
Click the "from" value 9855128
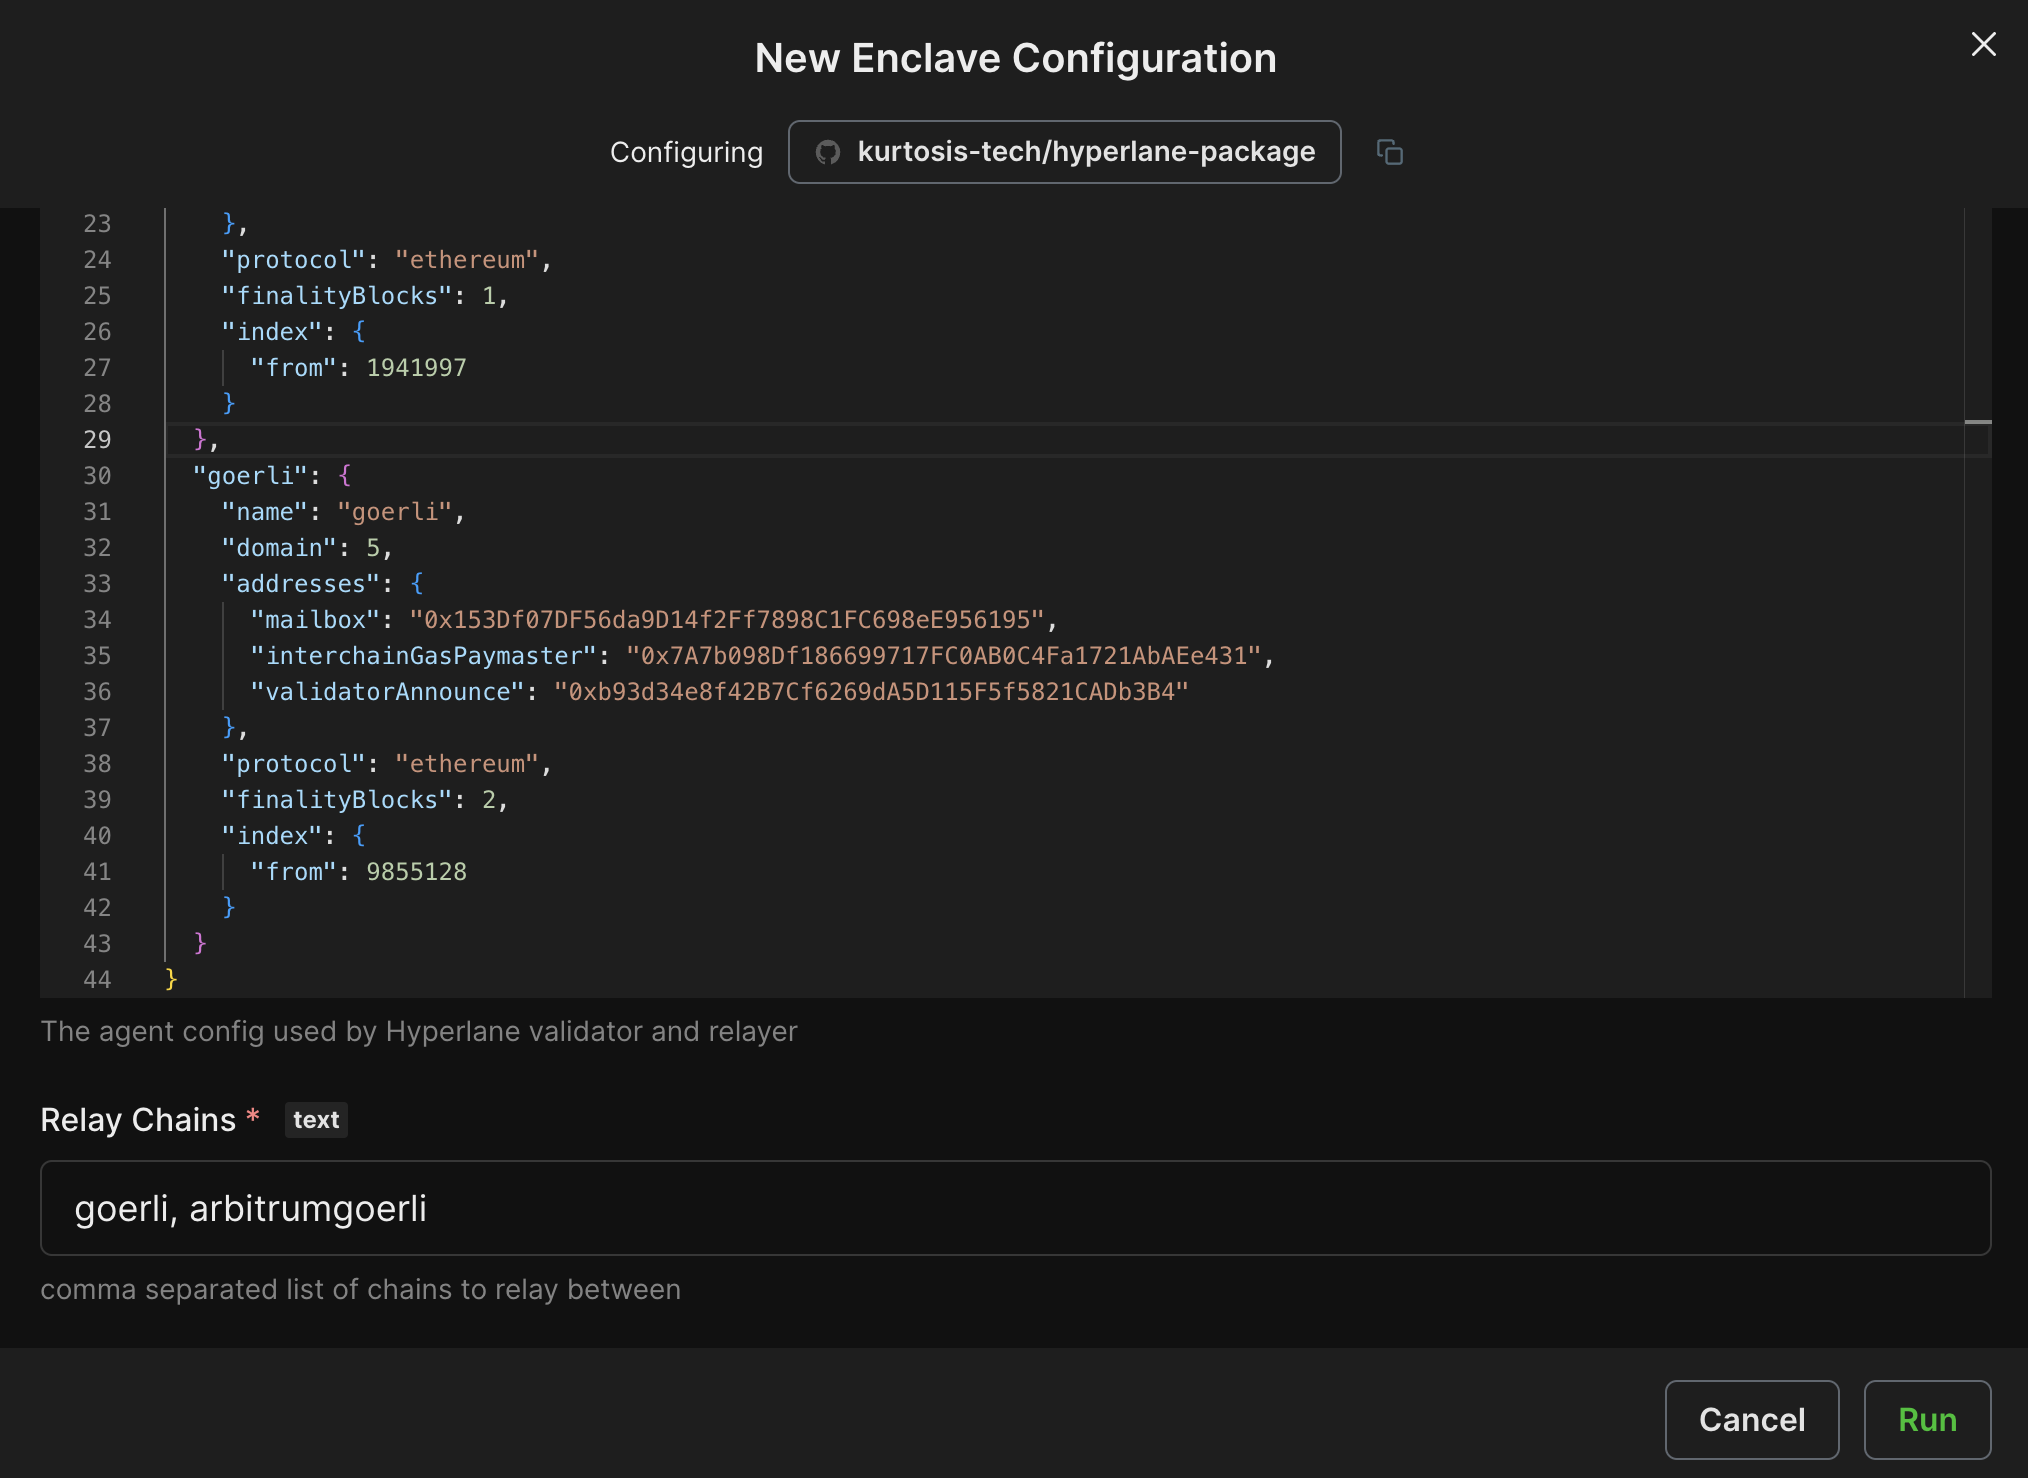416,872
